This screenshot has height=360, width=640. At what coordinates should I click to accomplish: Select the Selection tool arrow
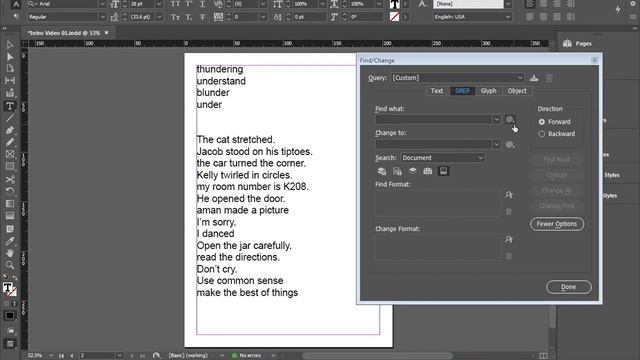(x=10, y=44)
